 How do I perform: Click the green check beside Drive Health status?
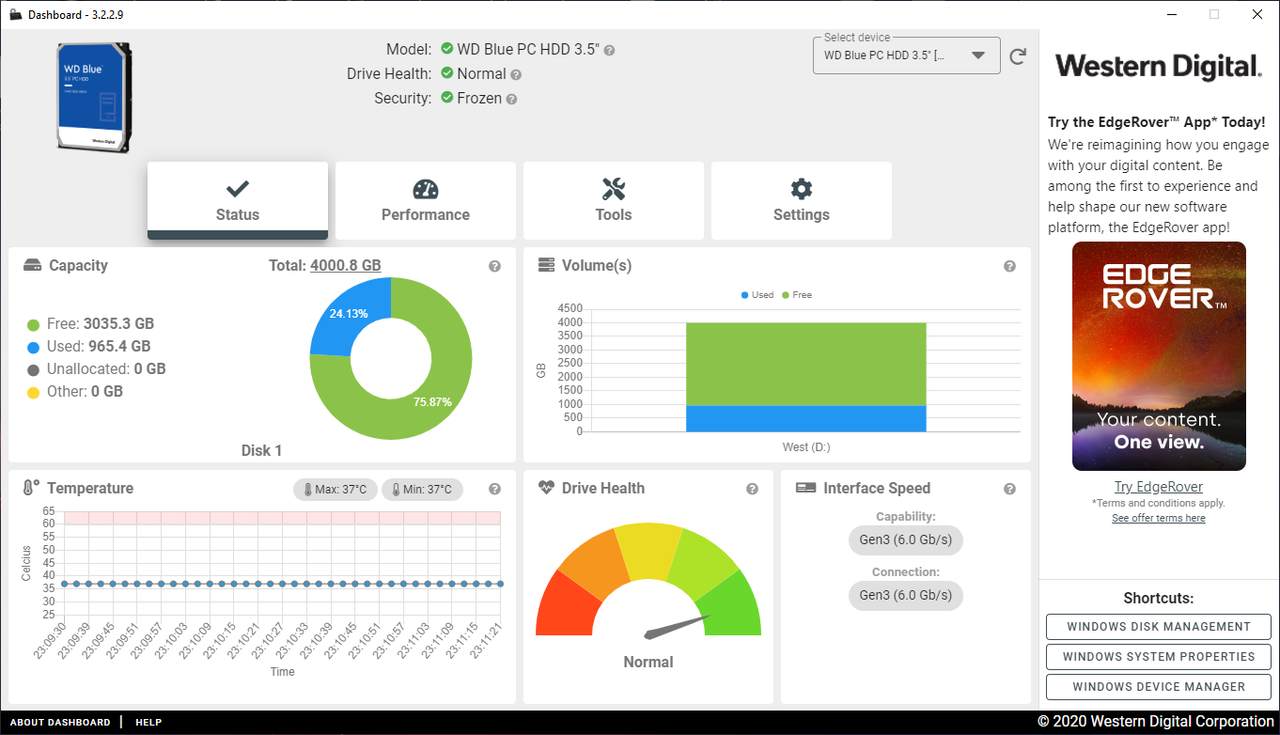point(446,73)
